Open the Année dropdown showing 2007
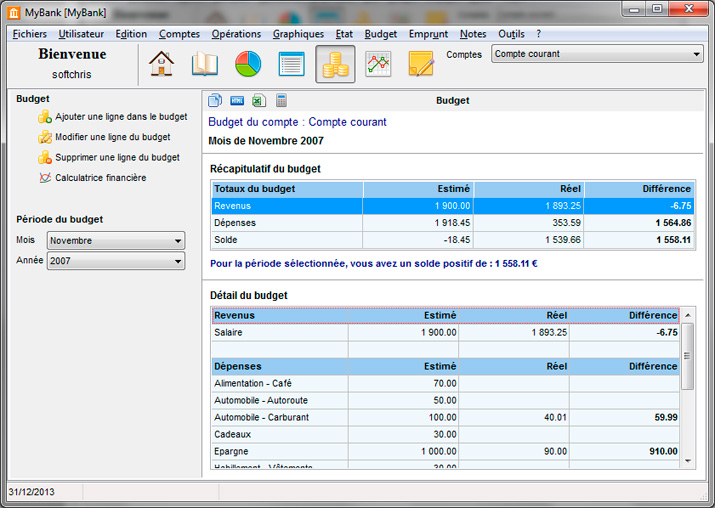 pos(116,261)
